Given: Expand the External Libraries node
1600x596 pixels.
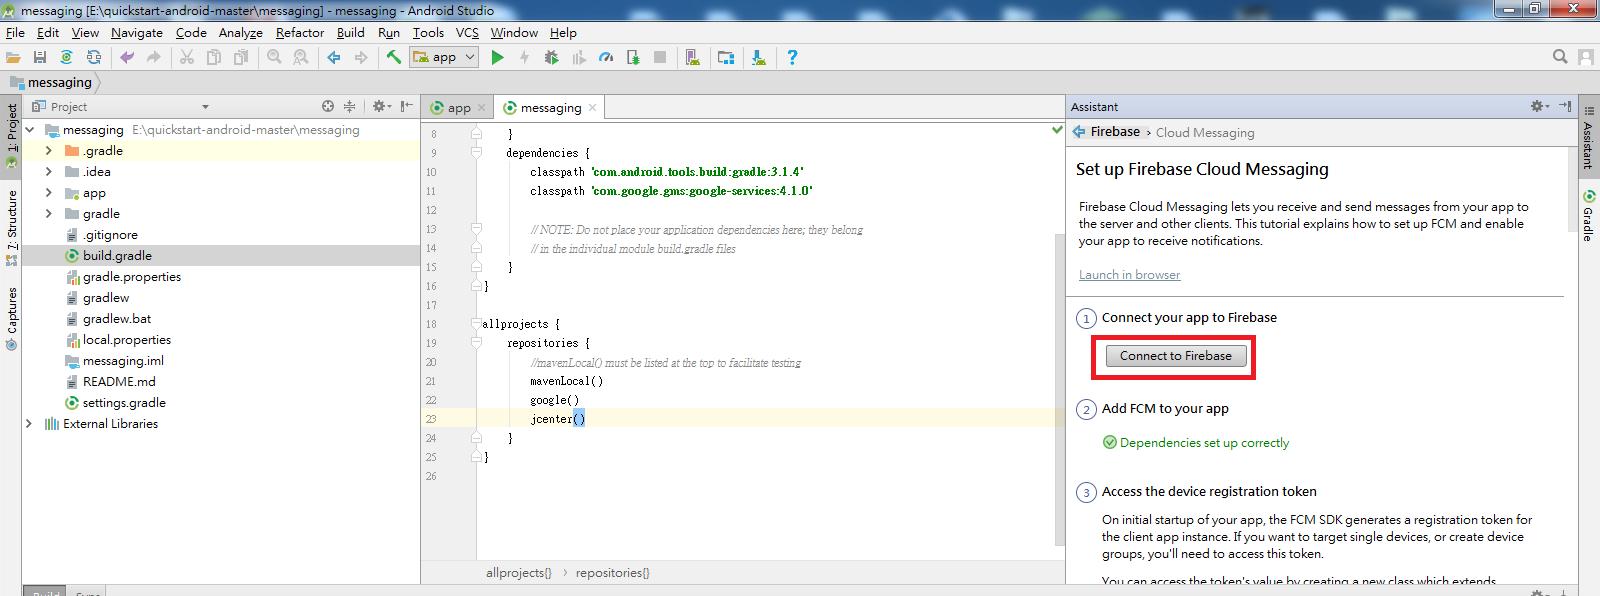Looking at the screenshot, I should coord(29,424).
